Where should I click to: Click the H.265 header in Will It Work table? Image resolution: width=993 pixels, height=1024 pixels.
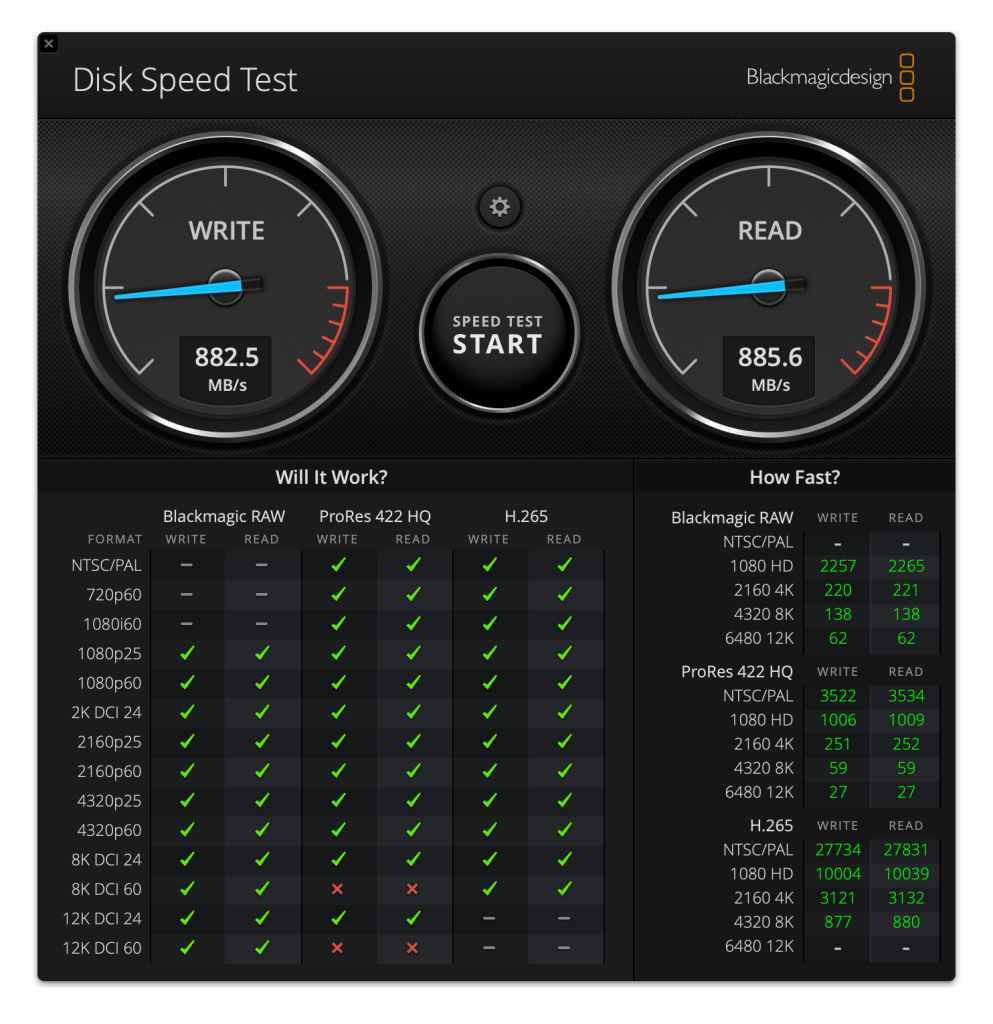(x=526, y=517)
